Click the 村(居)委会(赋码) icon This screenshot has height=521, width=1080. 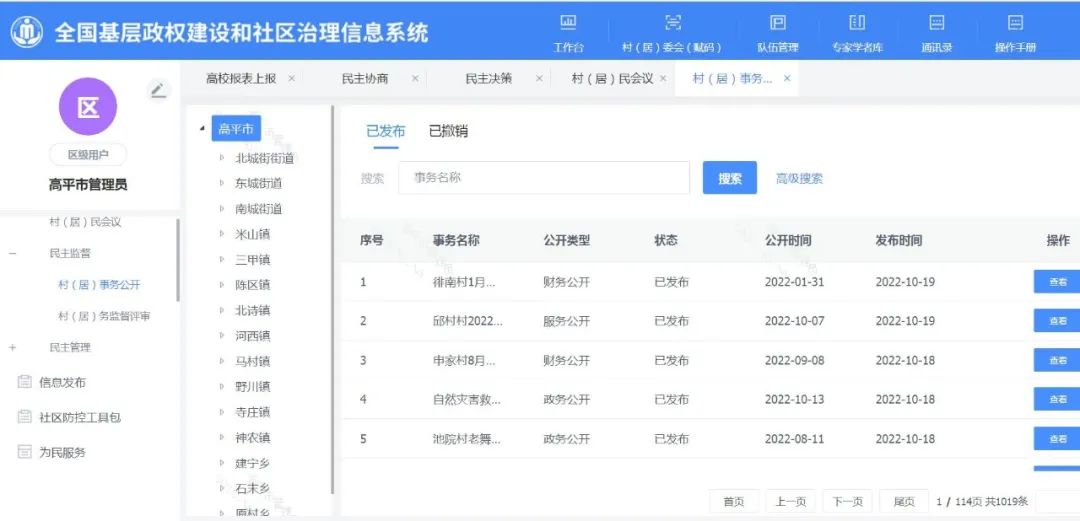click(x=672, y=23)
